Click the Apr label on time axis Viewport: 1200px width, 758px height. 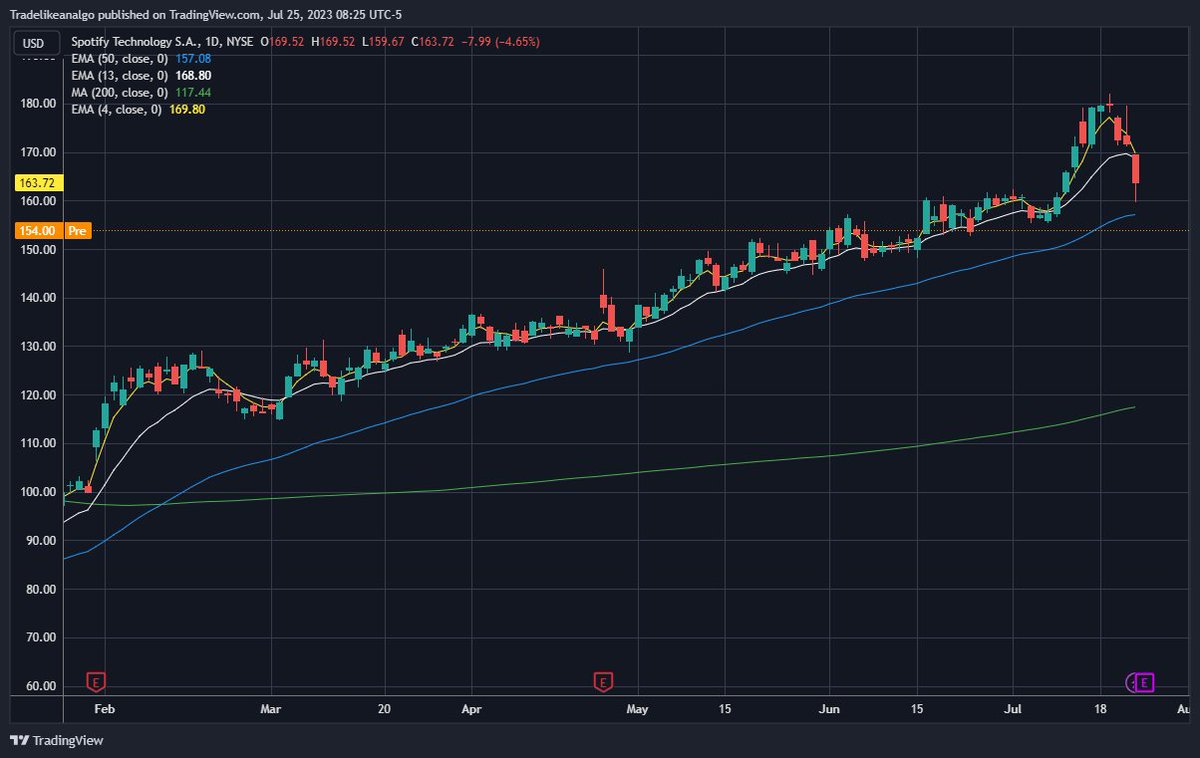(471, 709)
